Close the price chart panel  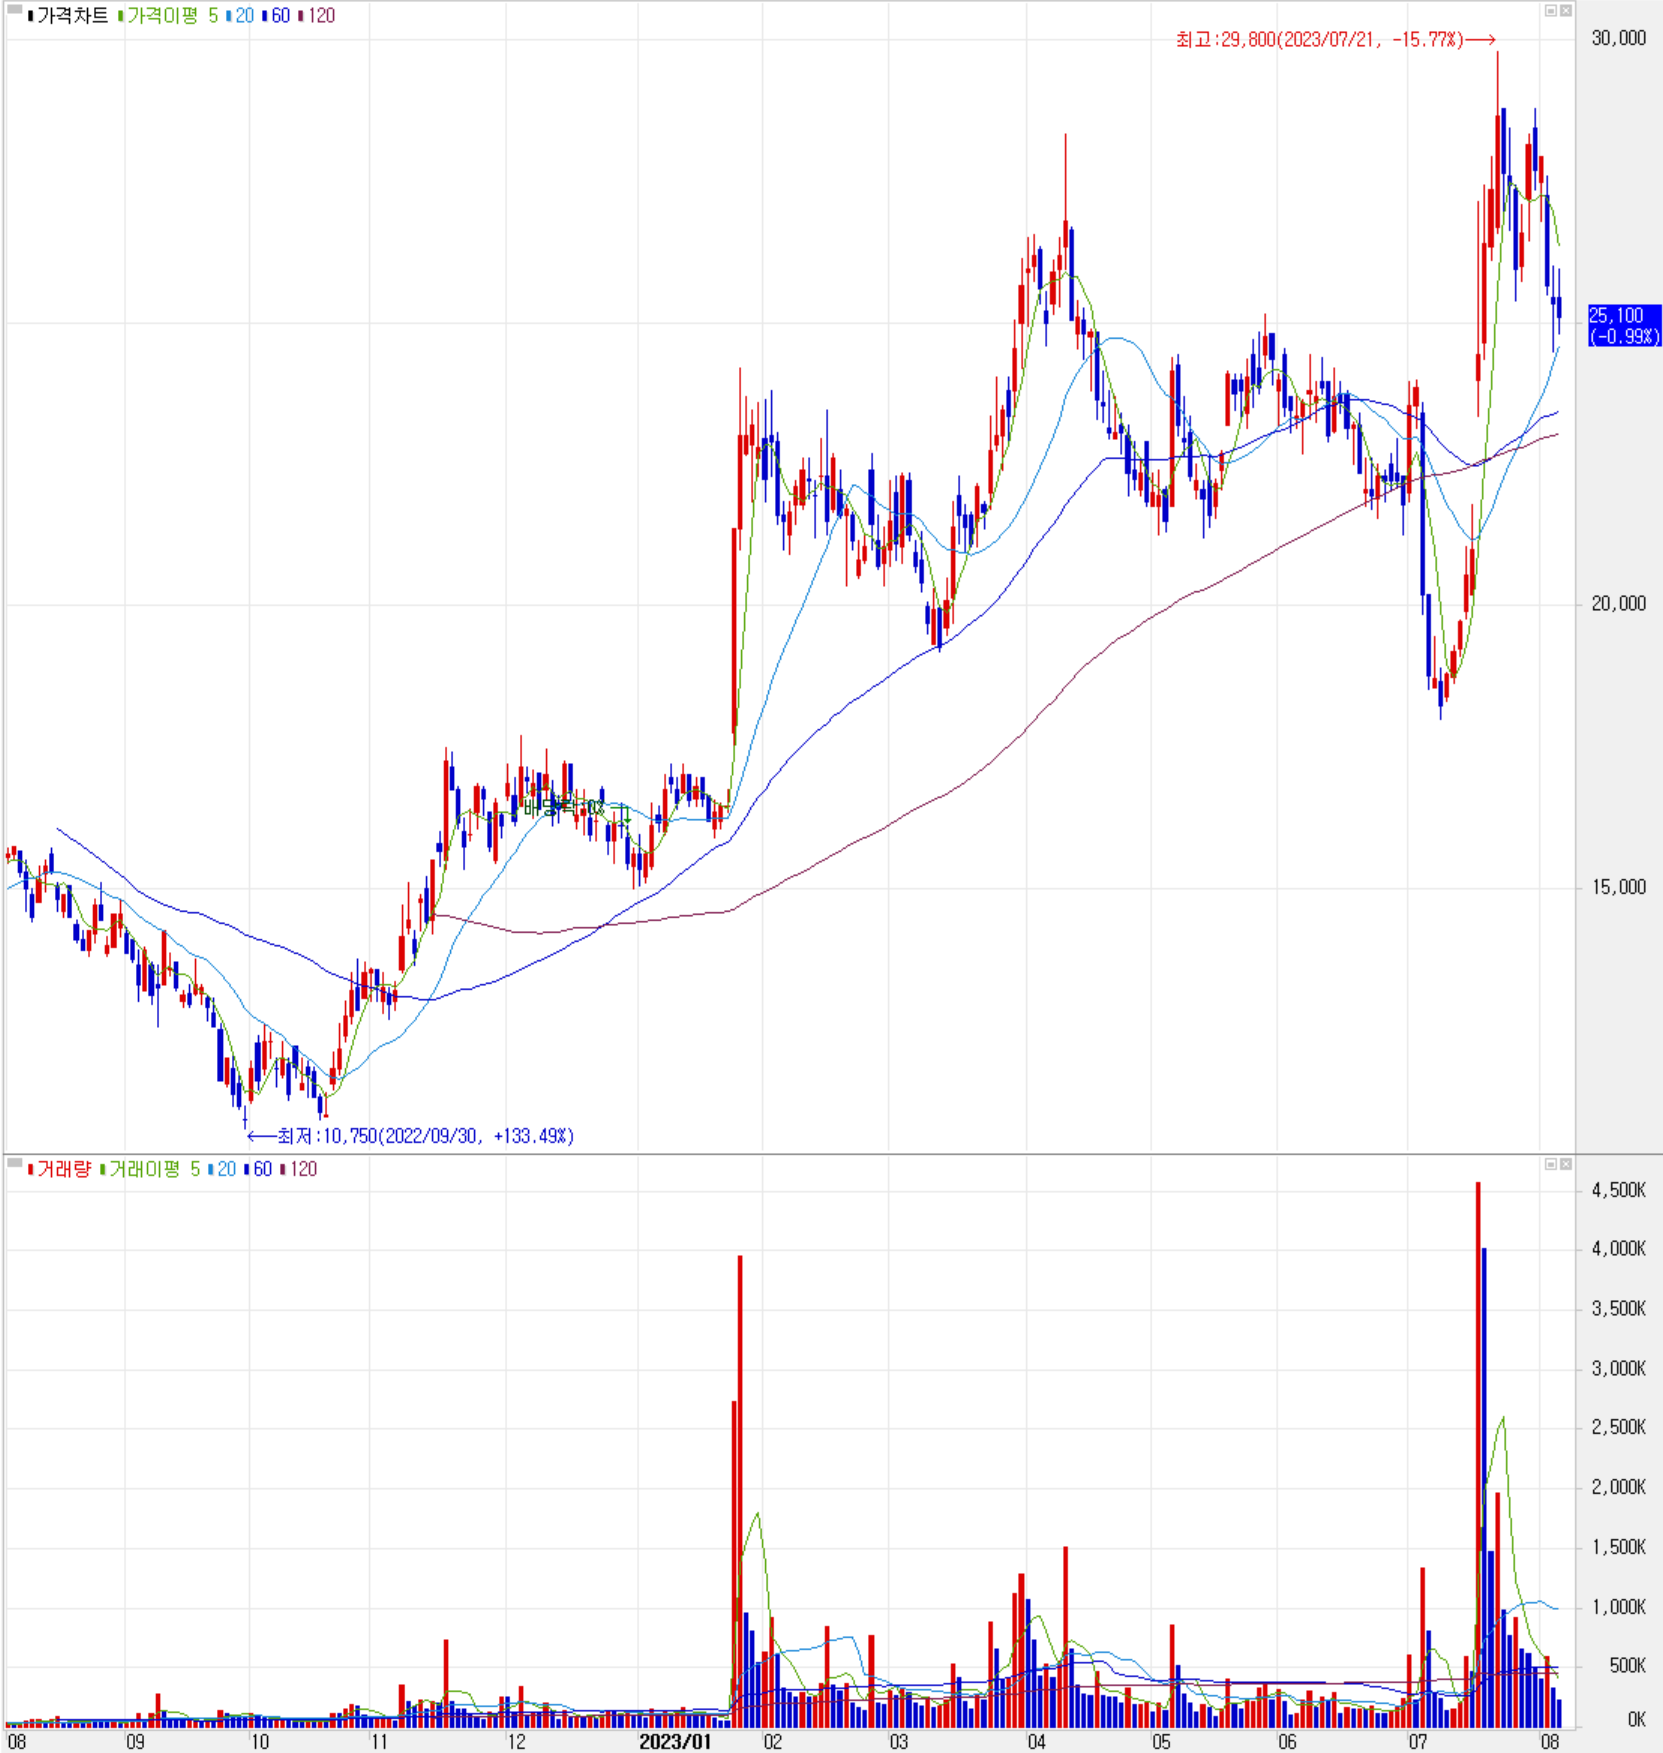click(1566, 11)
